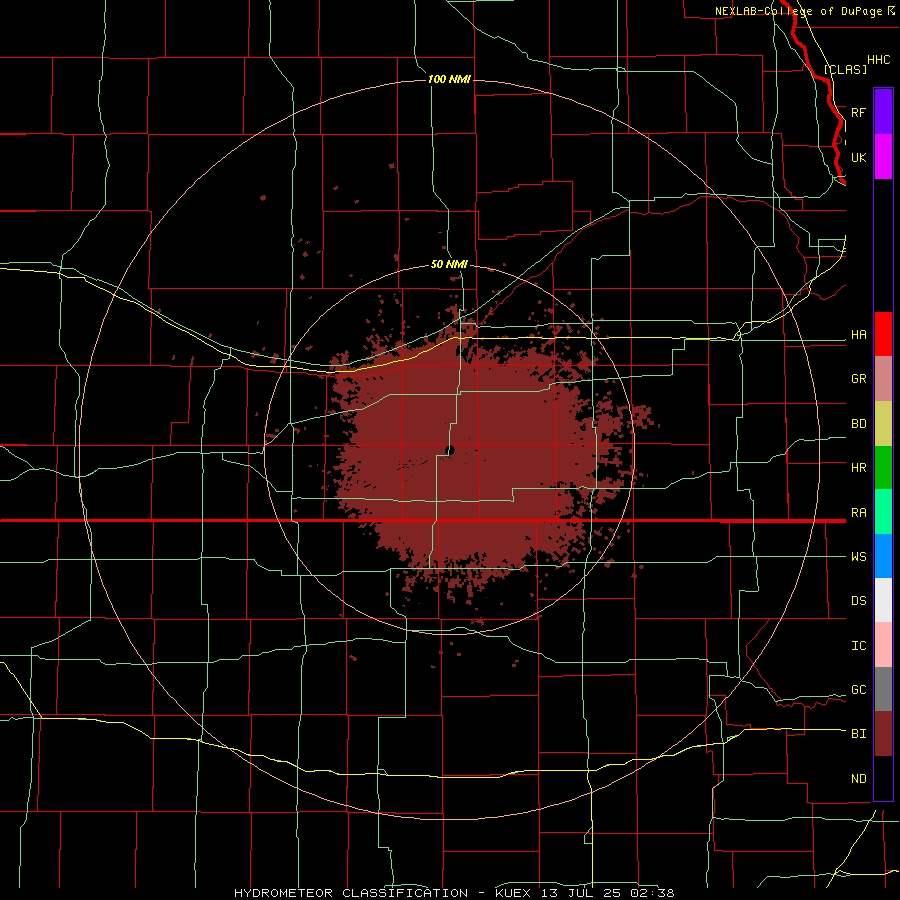Click the BD yellow legend swatch
The image size is (900, 900).
[x=883, y=424]
